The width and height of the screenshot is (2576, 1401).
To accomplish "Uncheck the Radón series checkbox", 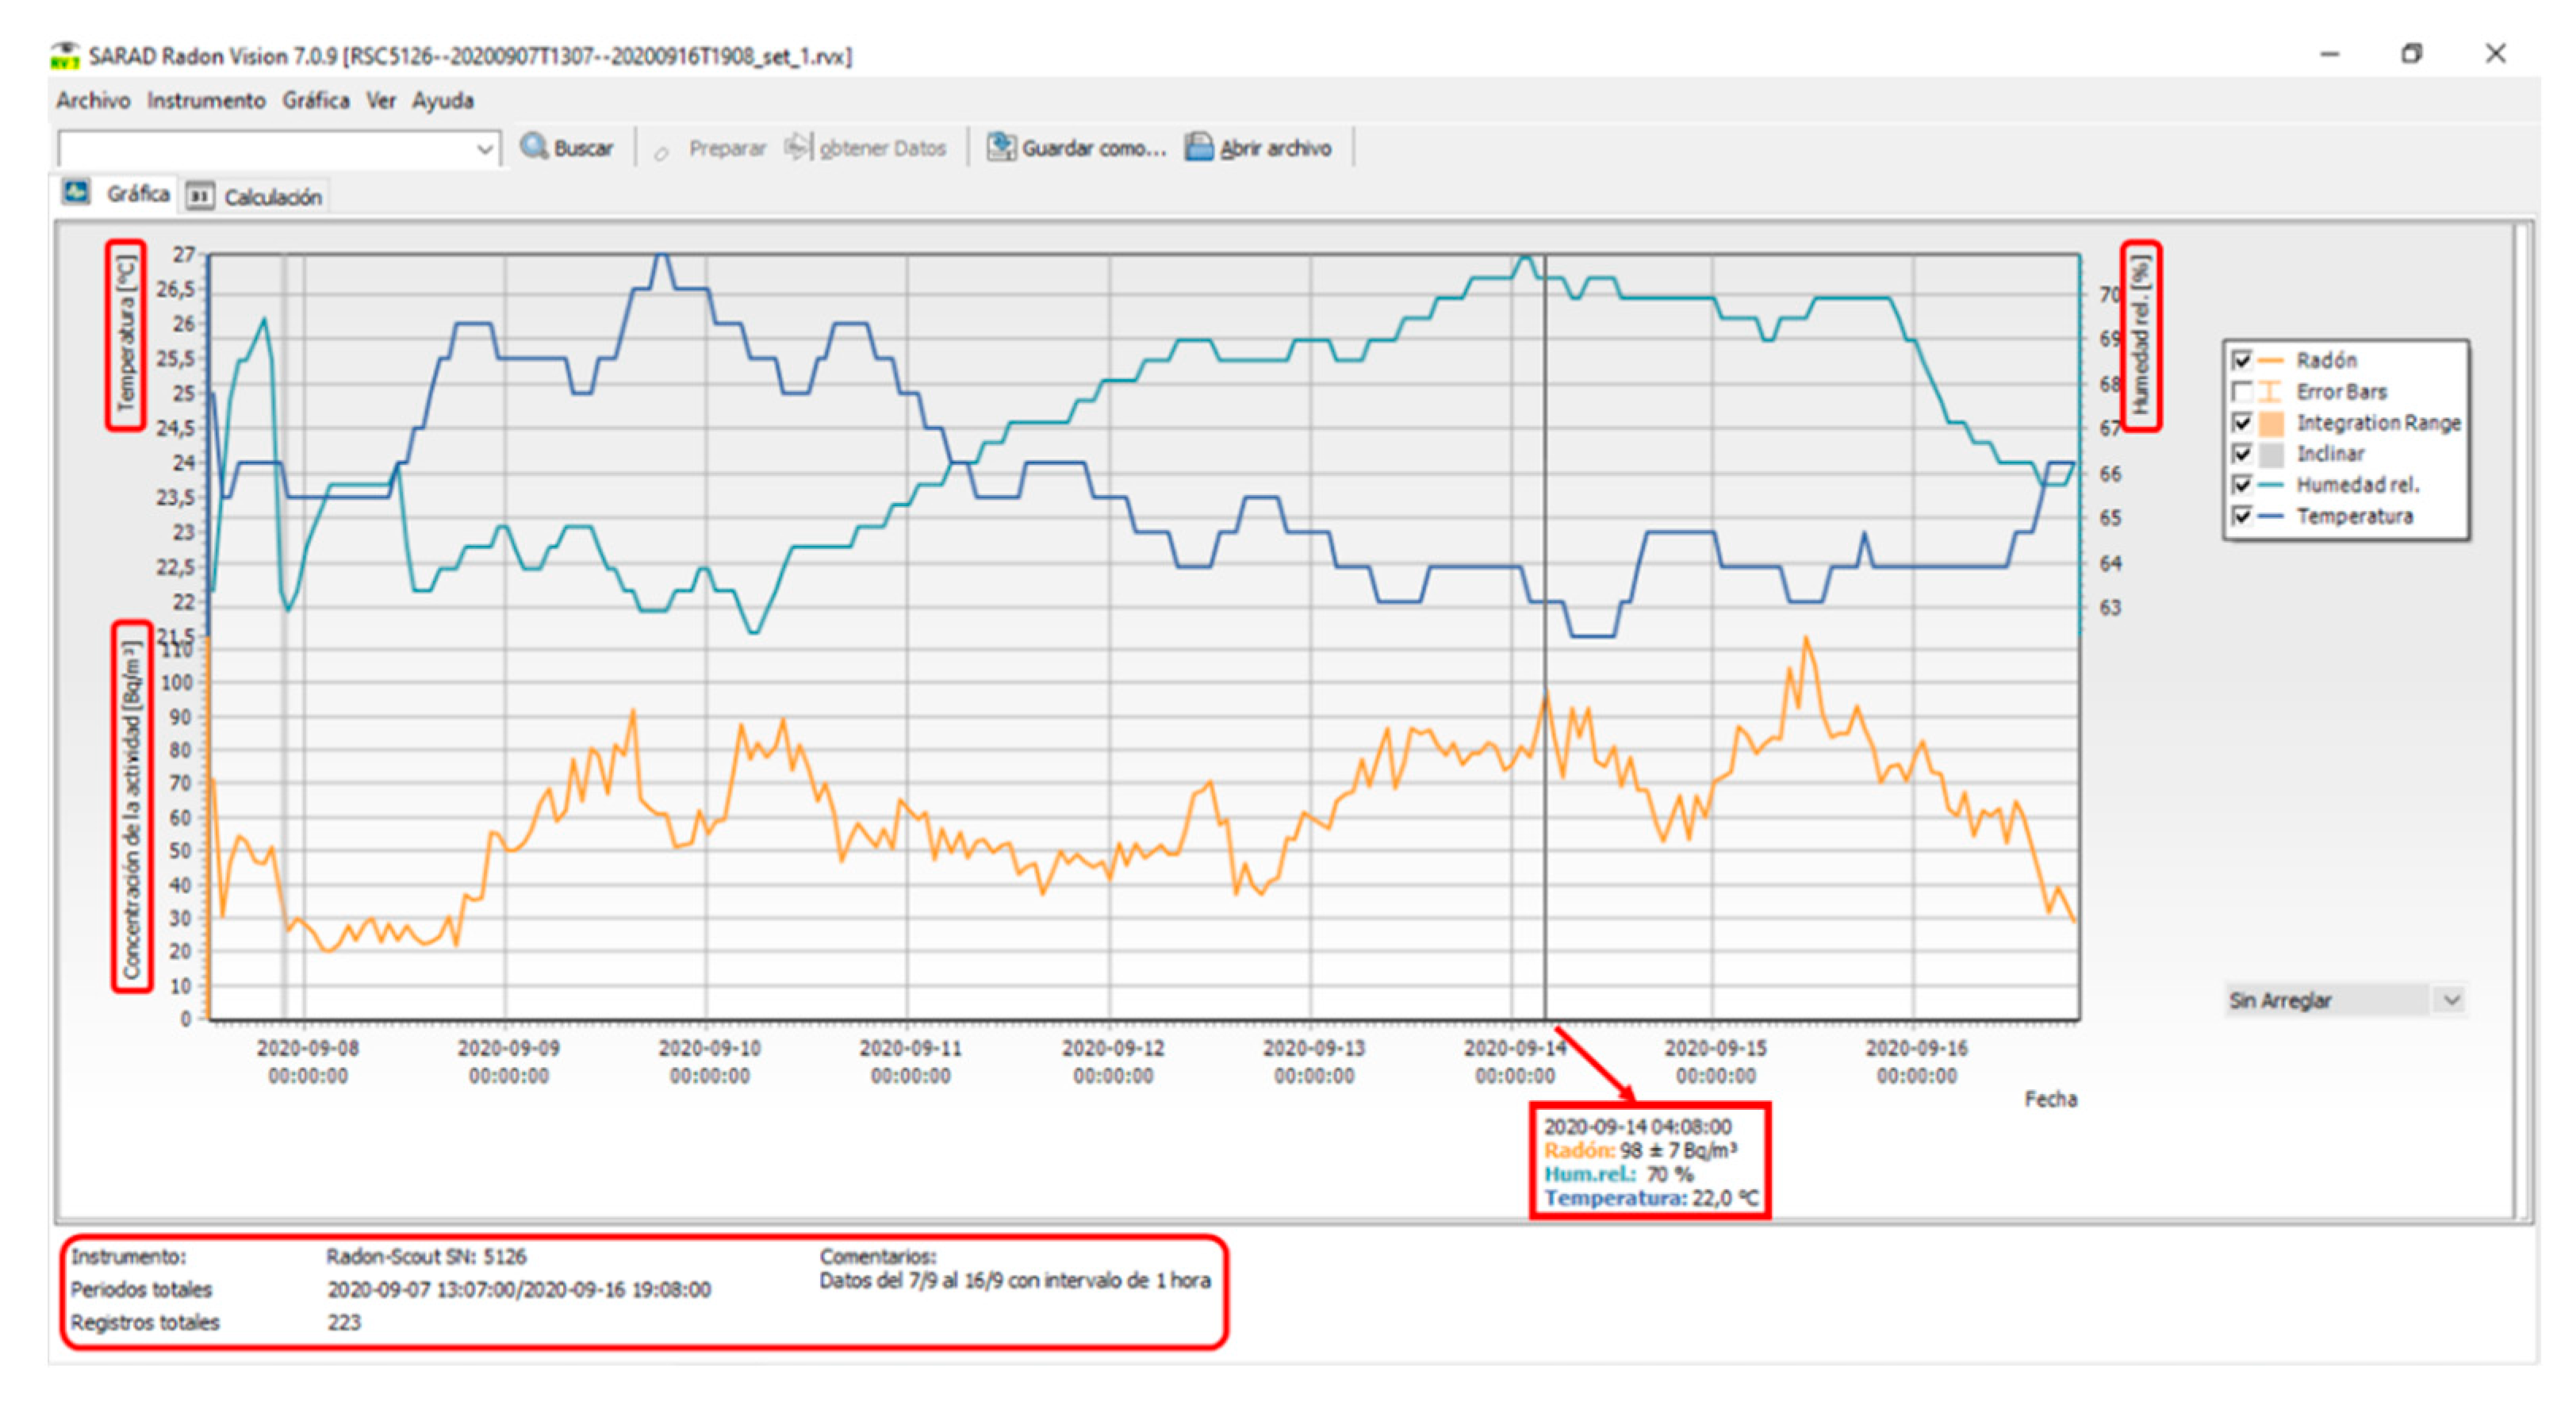I will click(2241, 360).
